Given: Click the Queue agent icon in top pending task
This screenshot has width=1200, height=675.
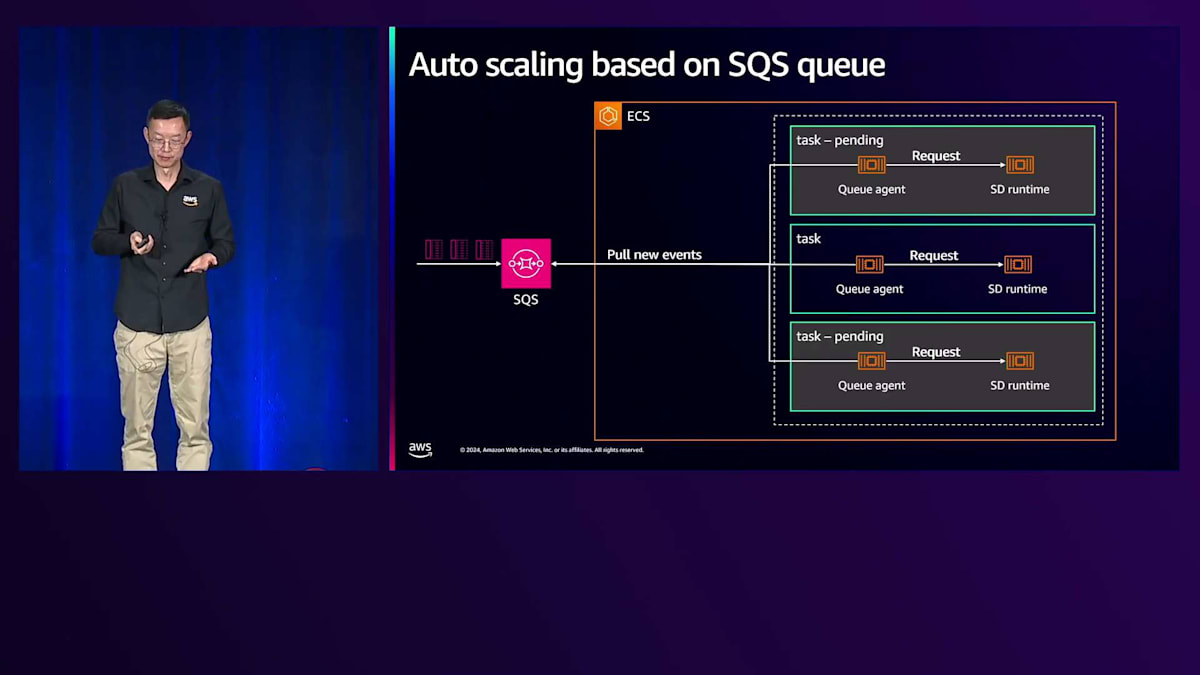Looking at the screenshot, I should pos(871,165).
